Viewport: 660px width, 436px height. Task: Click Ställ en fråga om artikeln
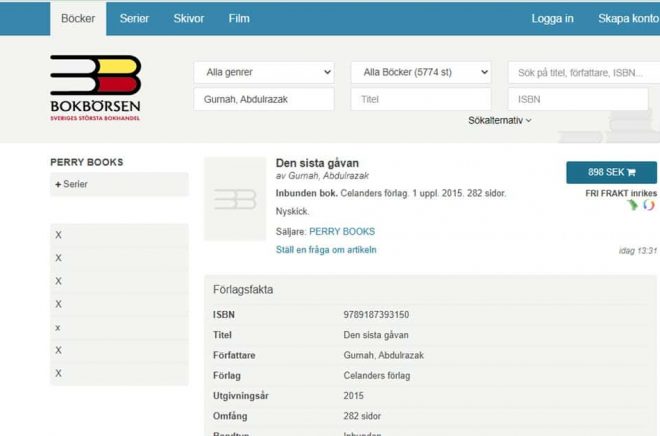coord(326,250)
